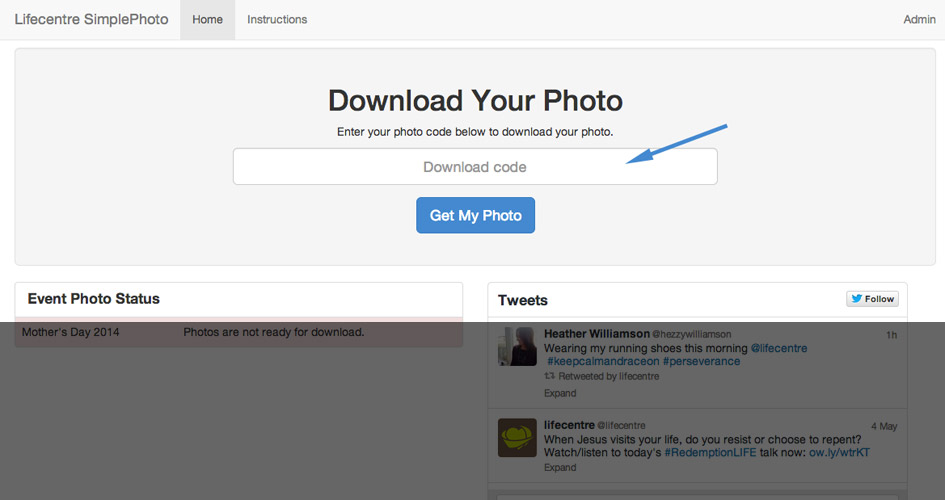Screen dimensions: 945x500
Task: Click the lifecentre heart logo avatar
Action: pos(517,438)
